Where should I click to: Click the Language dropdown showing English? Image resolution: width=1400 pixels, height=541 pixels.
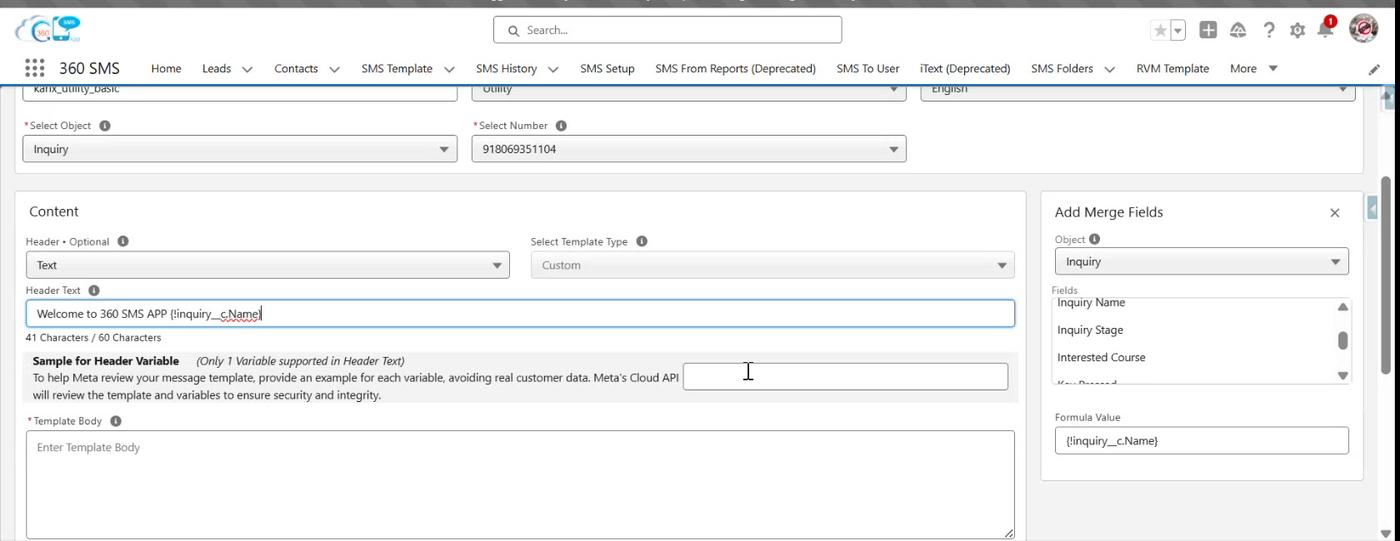click(1138, 90)
